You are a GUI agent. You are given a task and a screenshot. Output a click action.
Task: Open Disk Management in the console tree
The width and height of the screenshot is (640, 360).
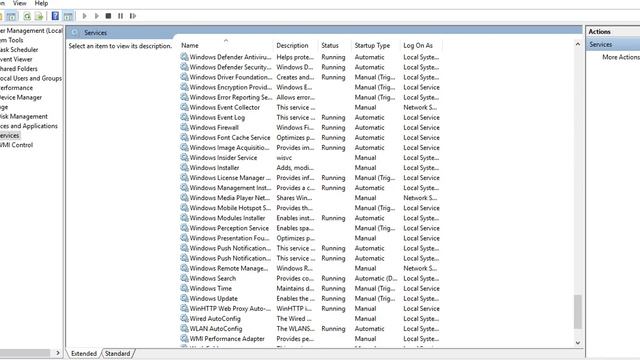point(24,116)
